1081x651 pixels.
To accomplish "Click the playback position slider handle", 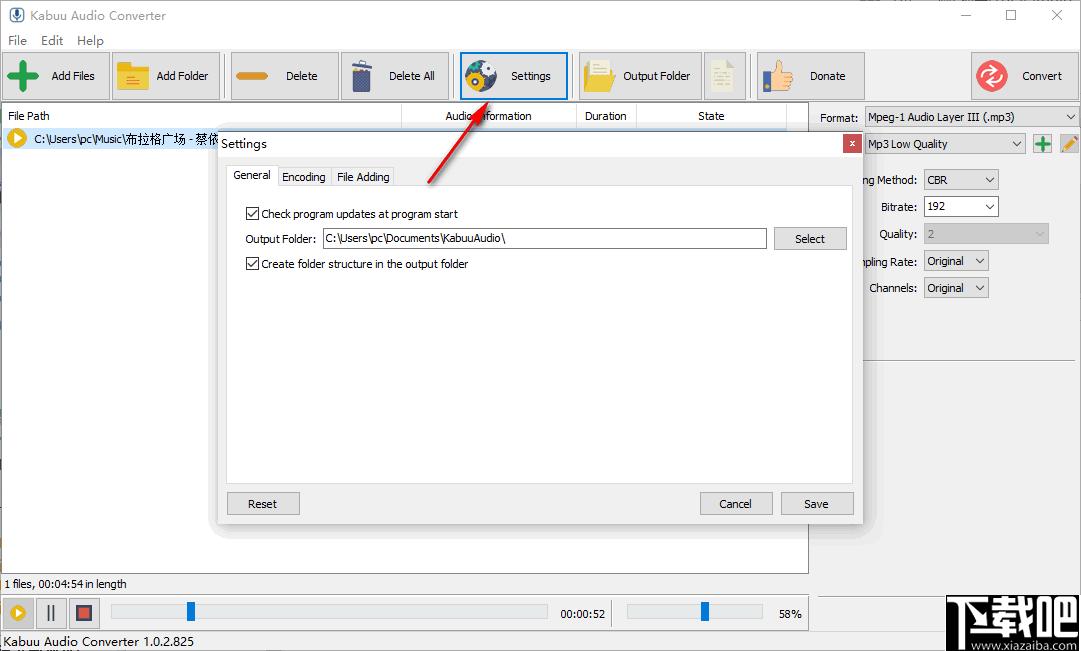I will point(191,612).
